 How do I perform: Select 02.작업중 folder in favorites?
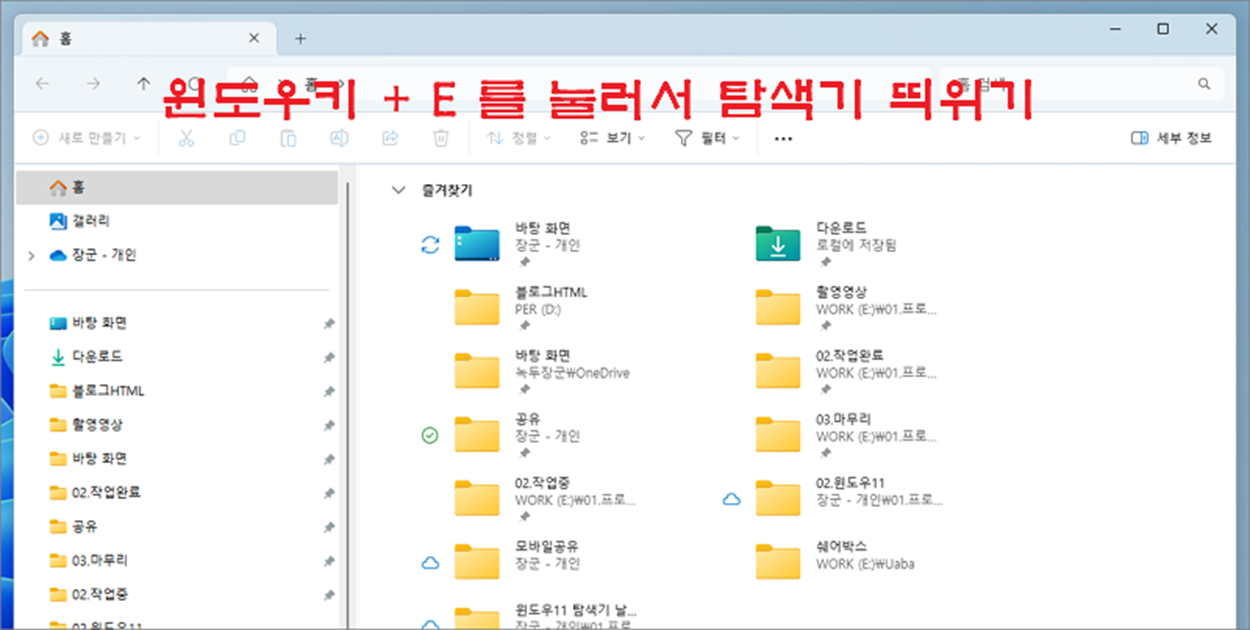[545, 499]
